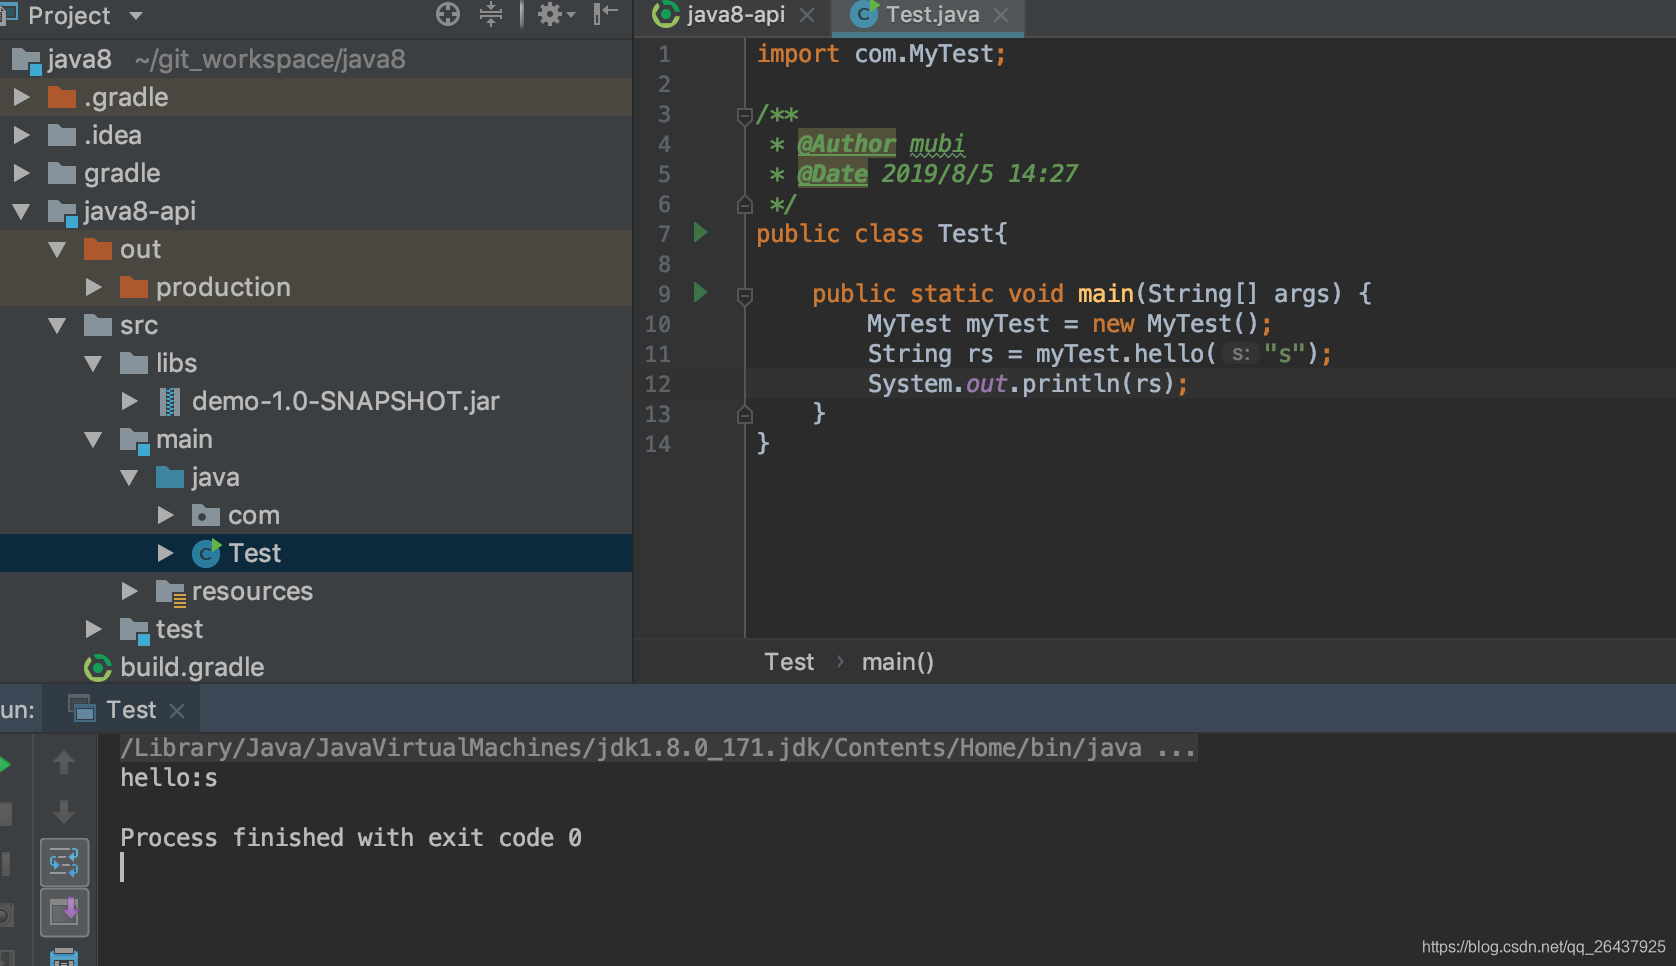Run class Test from gutter arrow on line 7

(x=701, y=233)
